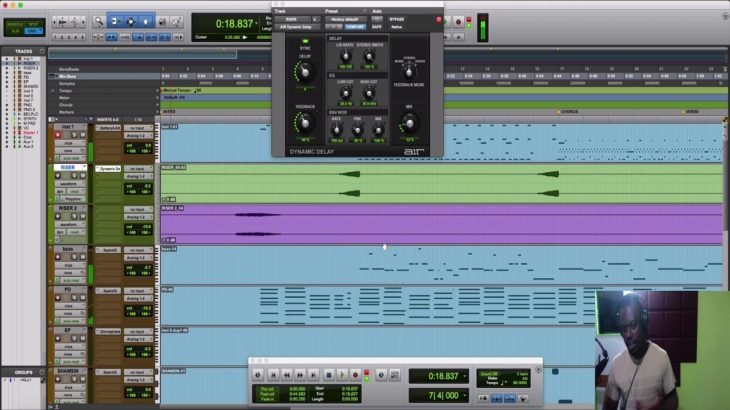Click the High Cut EQ knob
This screenshot has height=410, width=730.
[369, 93]
